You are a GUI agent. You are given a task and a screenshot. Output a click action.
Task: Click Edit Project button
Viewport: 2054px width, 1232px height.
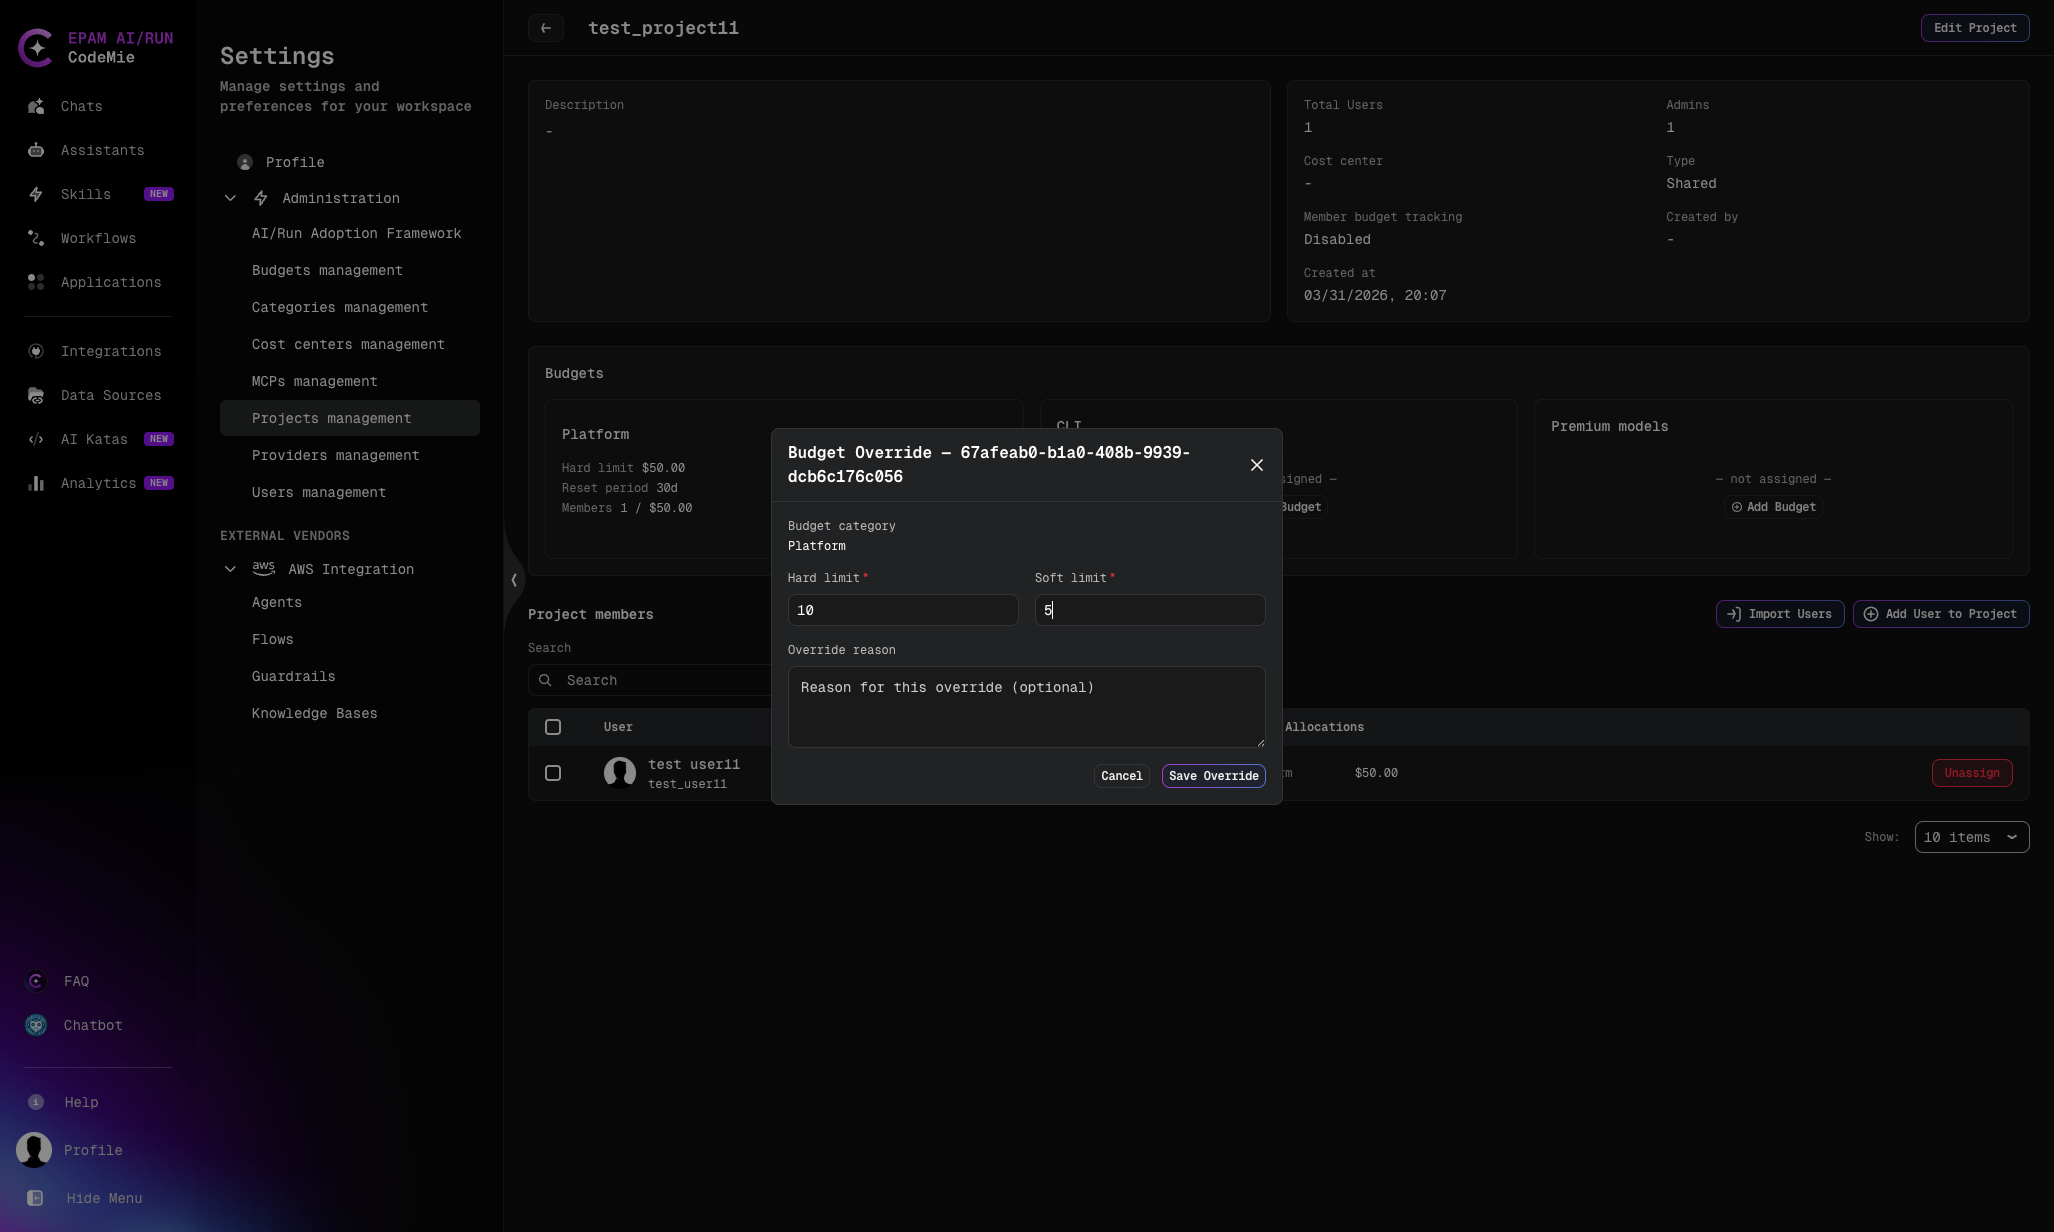click(x=1974, y=28)
